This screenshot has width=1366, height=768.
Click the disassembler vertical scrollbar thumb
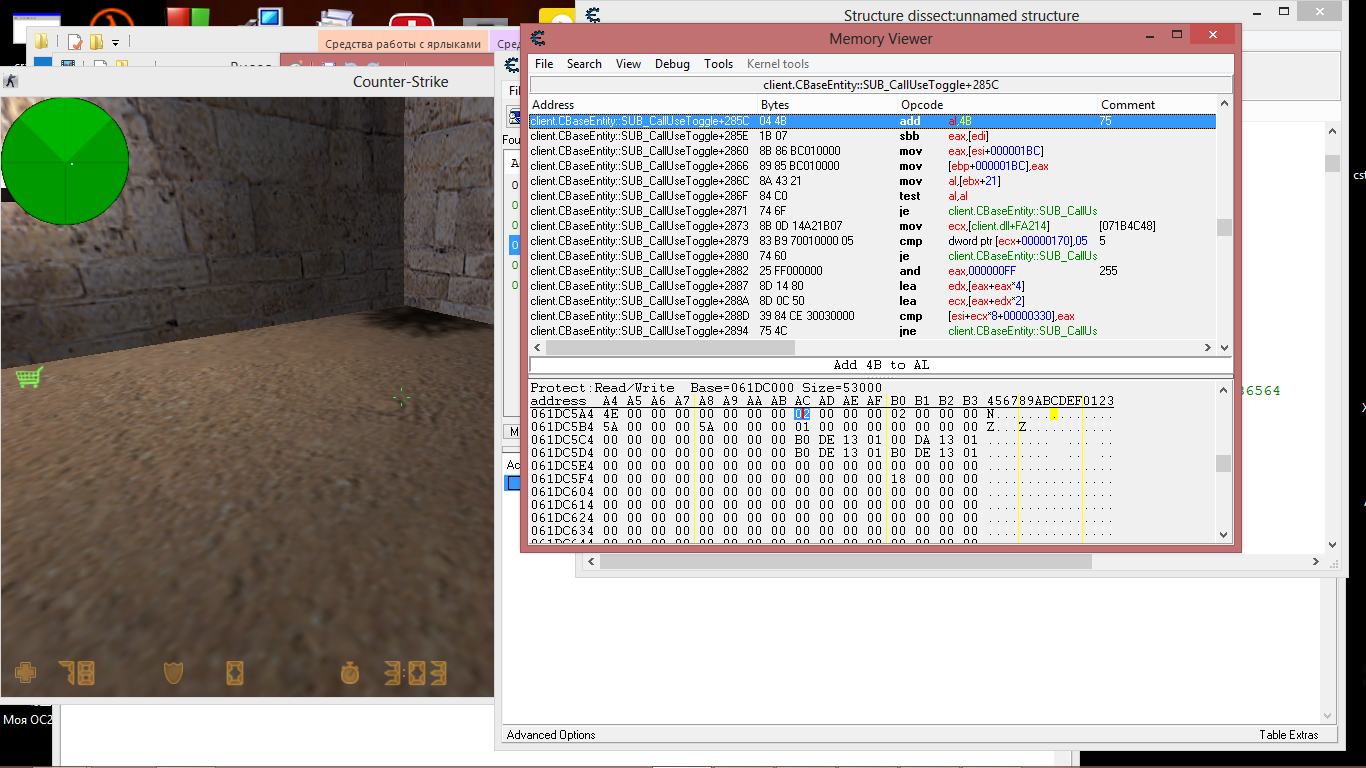click(1224, 227)
